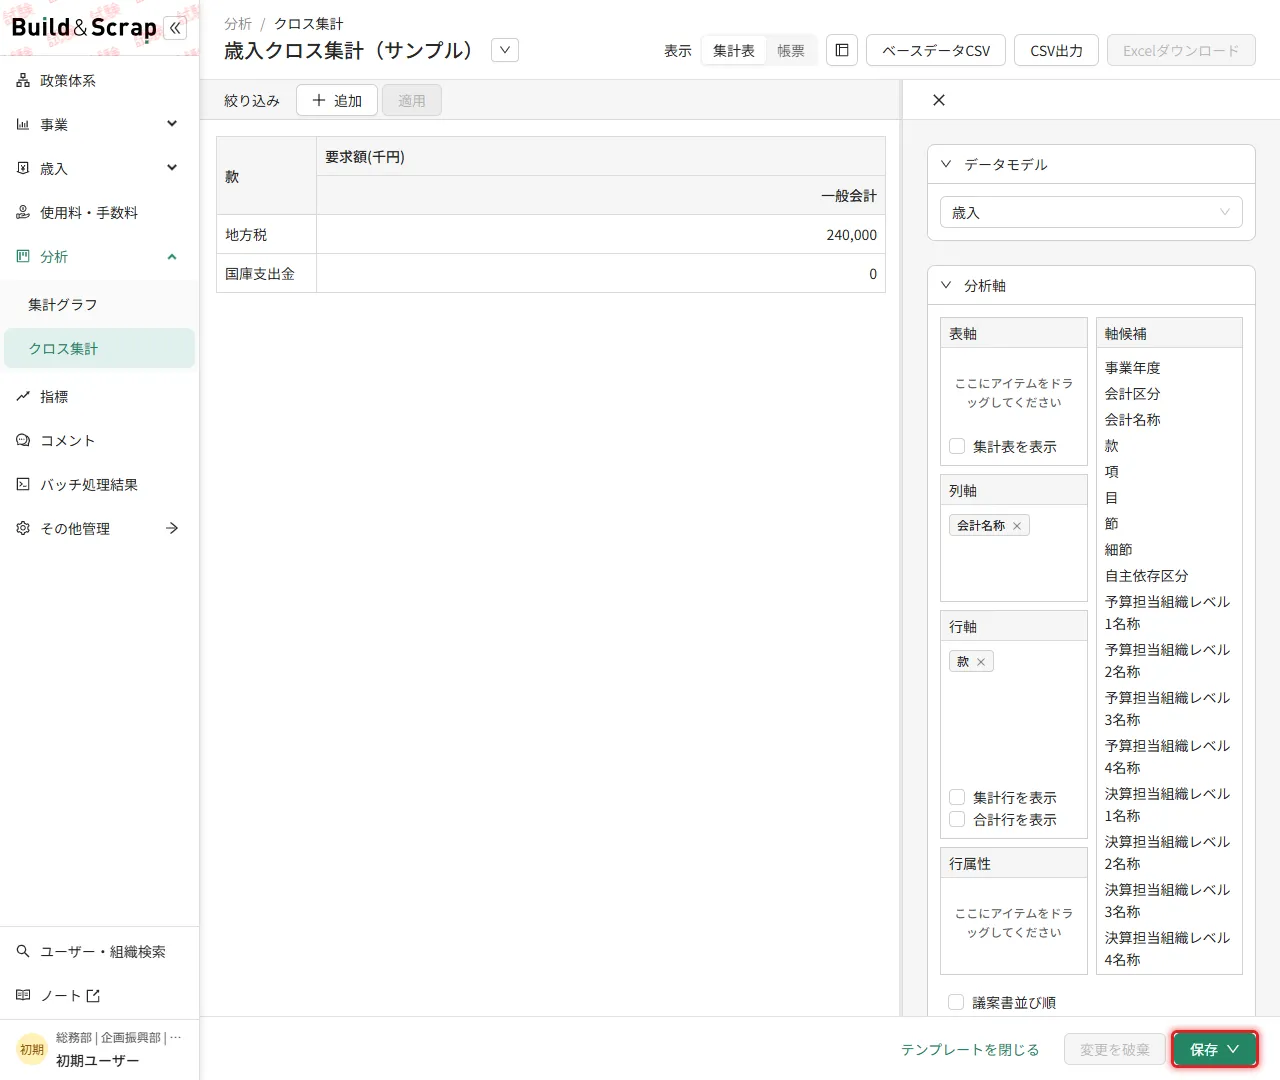The width and height of the screenshot is (1280, 1080).
Task: Click the Build&Scrap logo
Action: point(84,28)
